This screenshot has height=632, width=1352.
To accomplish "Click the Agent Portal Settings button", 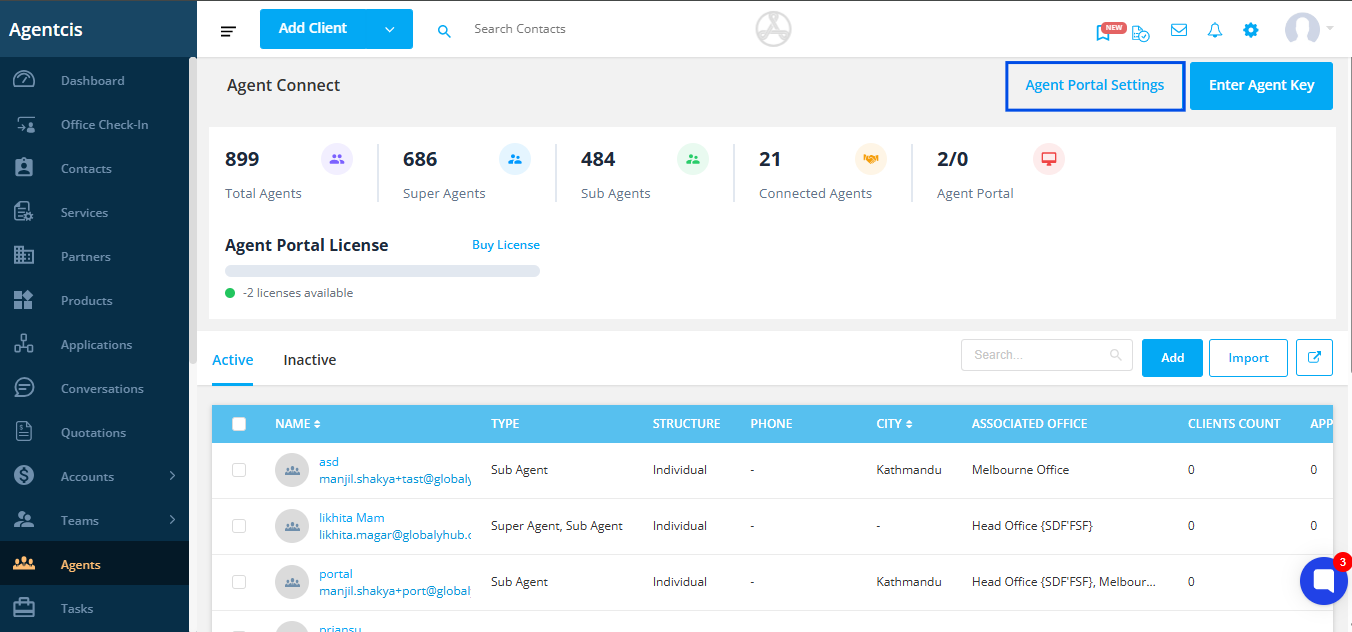I will (x=1095, y=85).
